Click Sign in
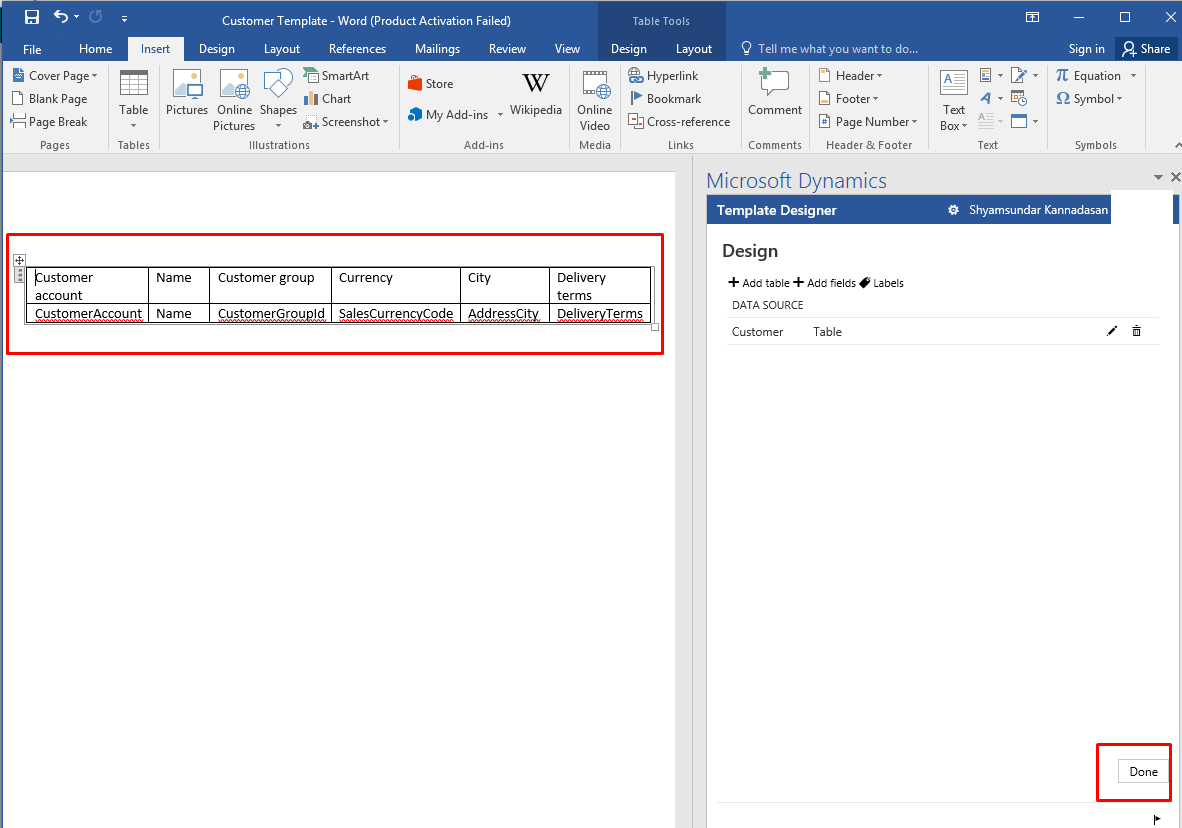Screen dimensions: 1182x828 [1086, 49]
